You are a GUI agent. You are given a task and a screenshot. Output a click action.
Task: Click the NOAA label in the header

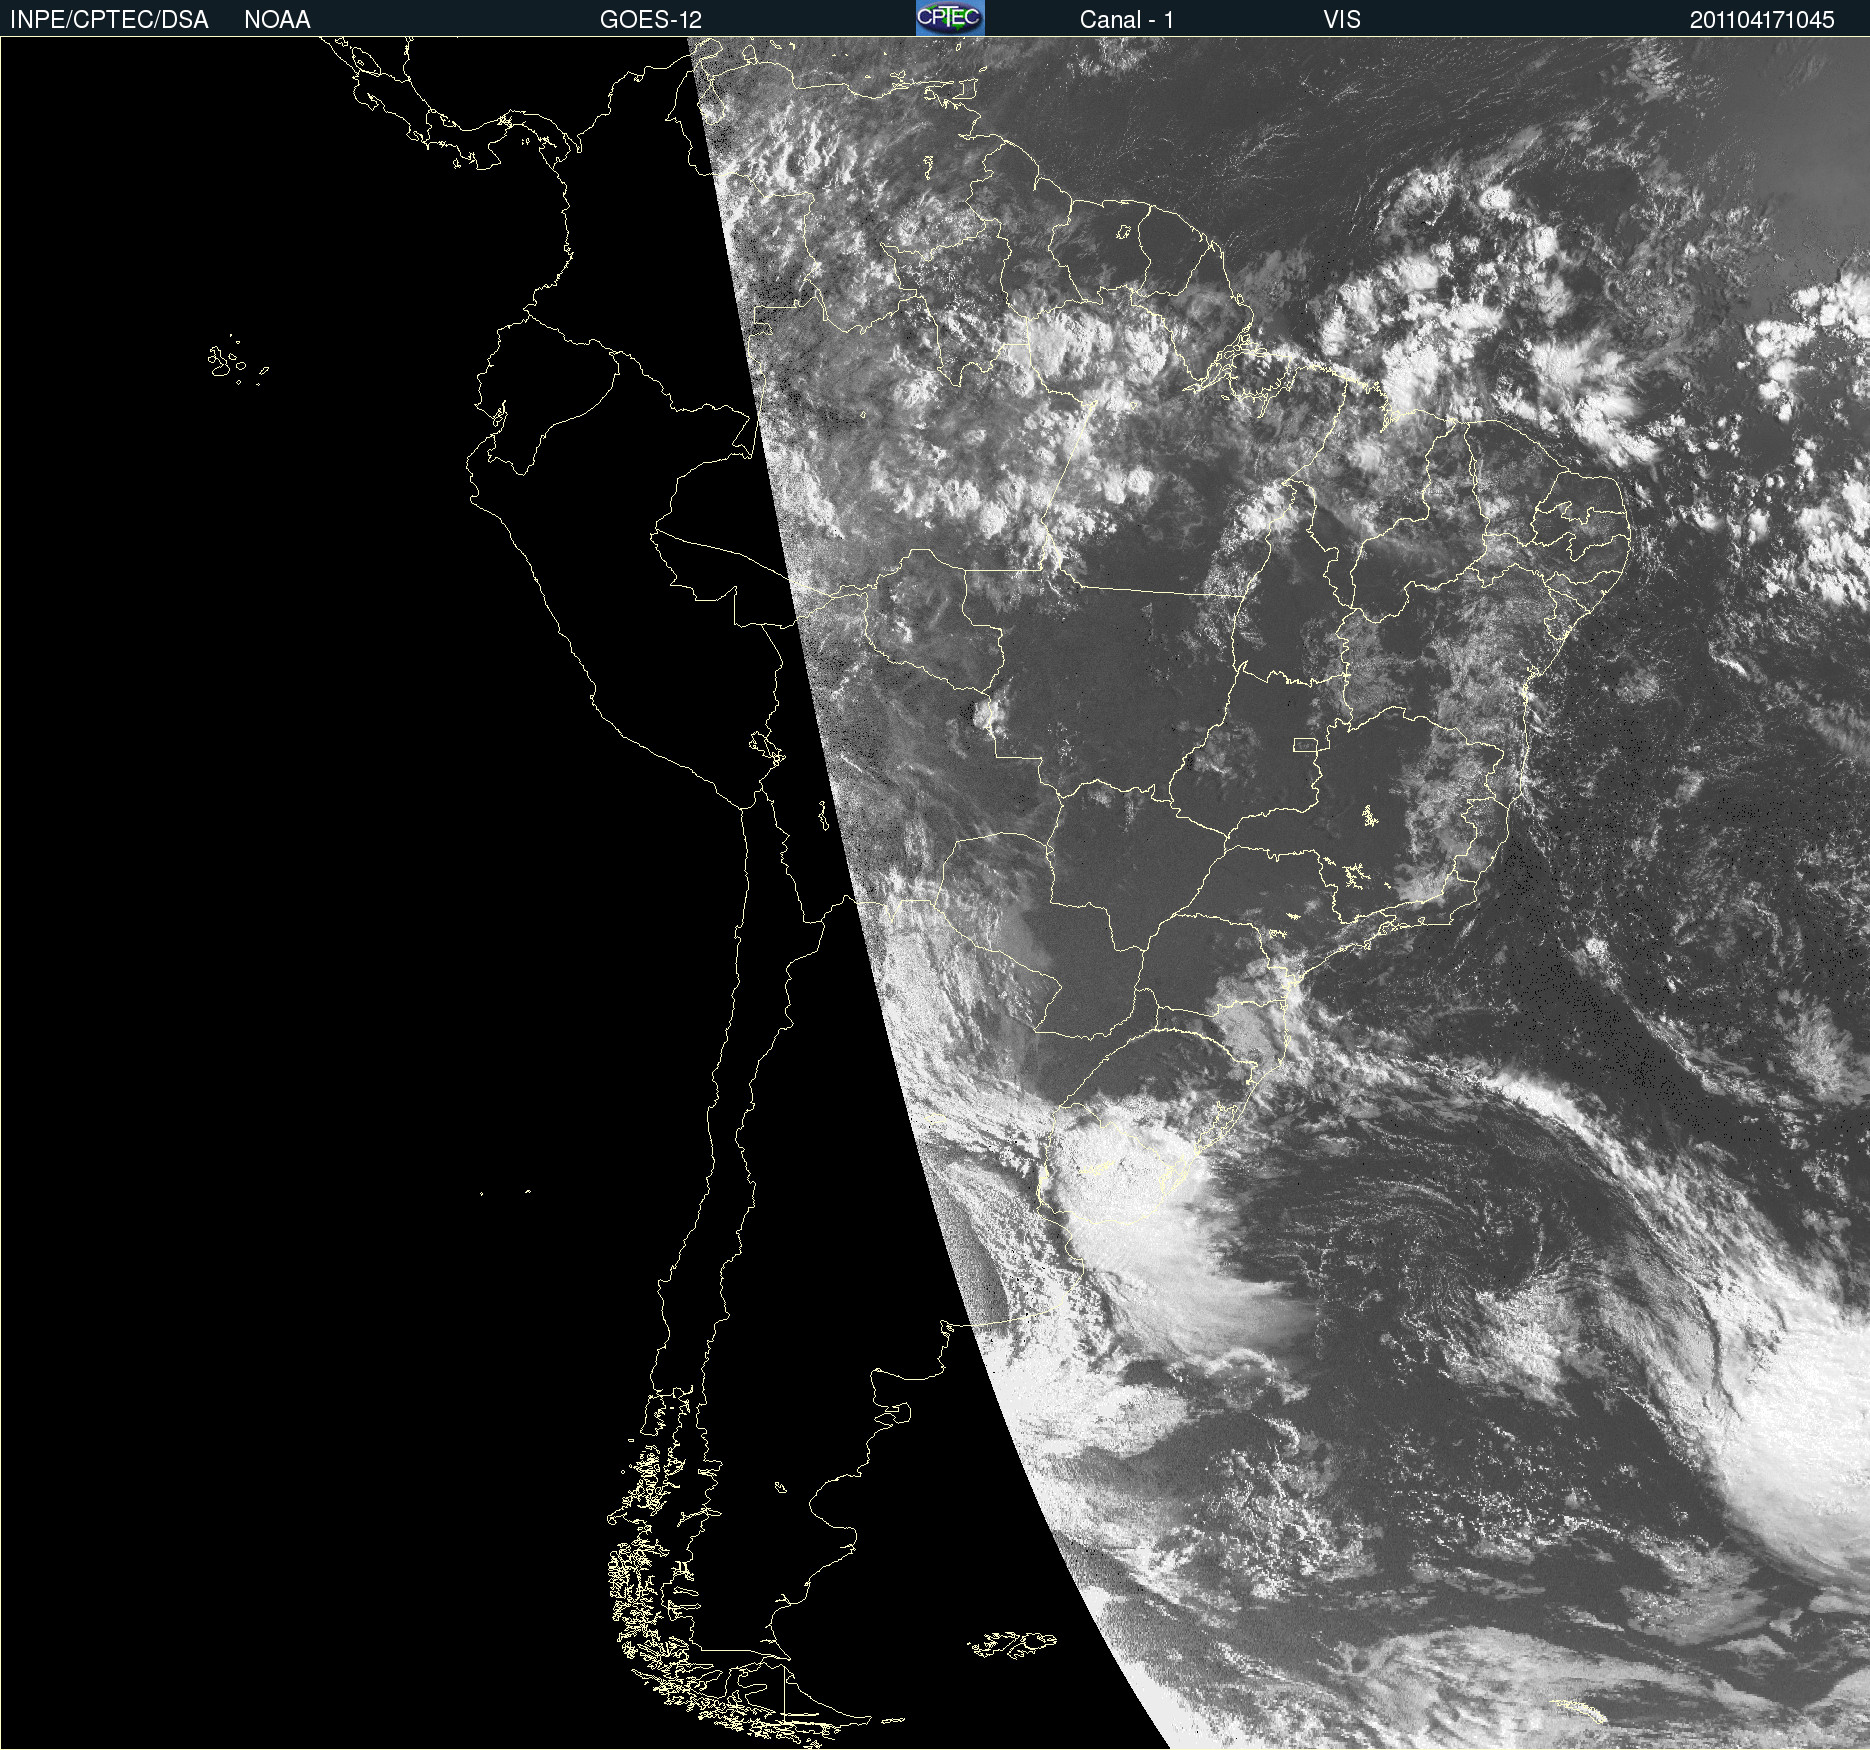point(277,20)
